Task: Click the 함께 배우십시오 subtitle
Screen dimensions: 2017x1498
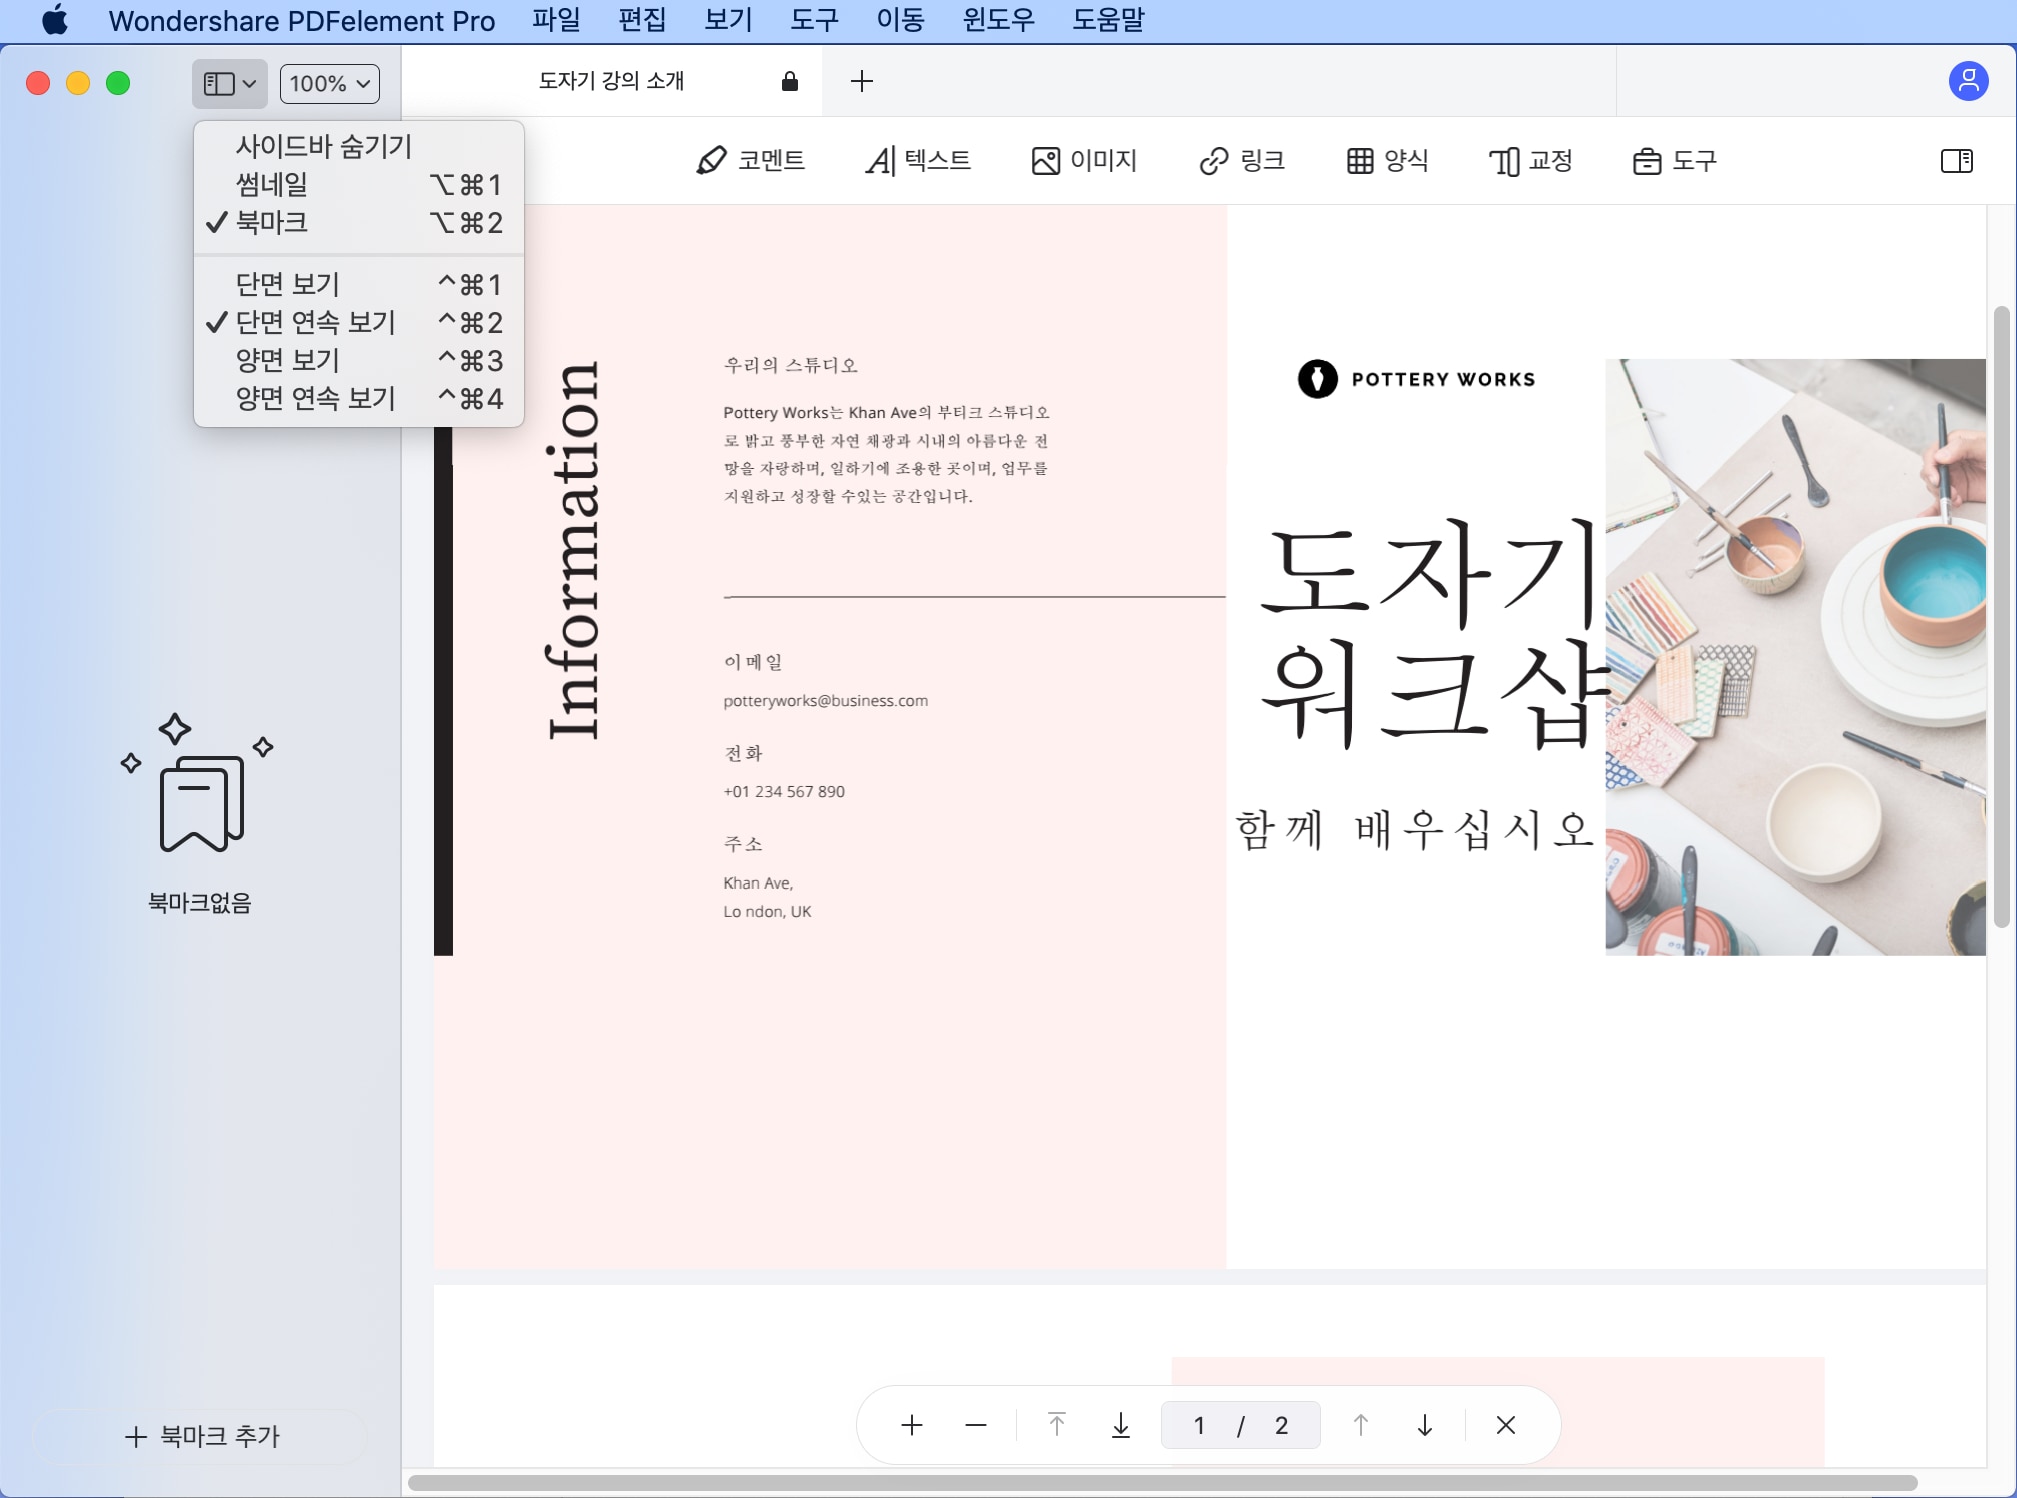Action: tap(1414, 830)
